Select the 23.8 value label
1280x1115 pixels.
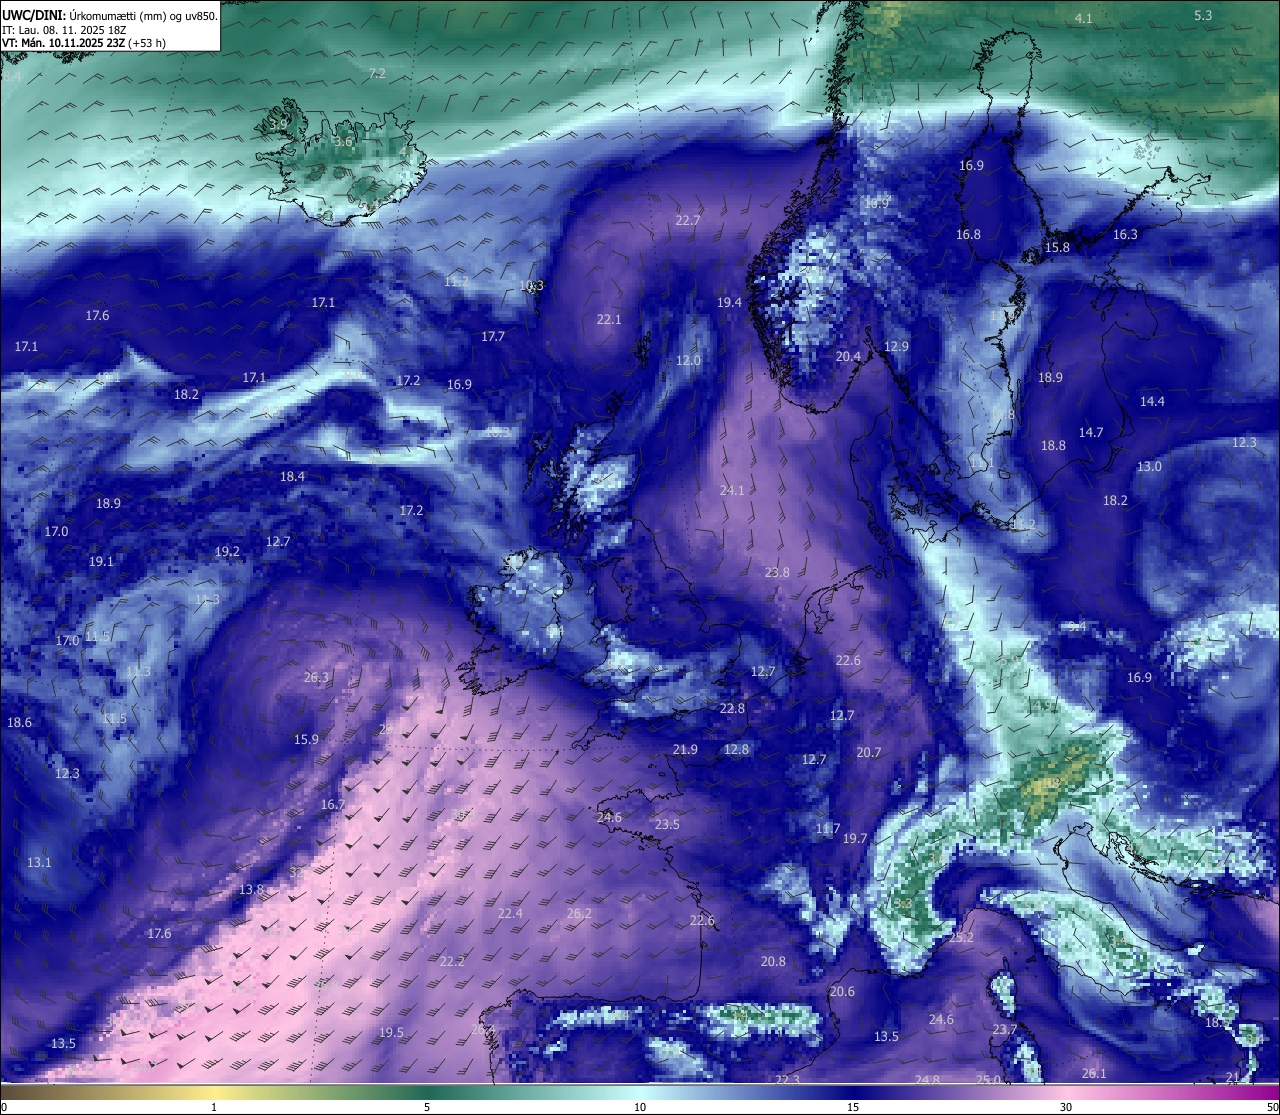777,572
